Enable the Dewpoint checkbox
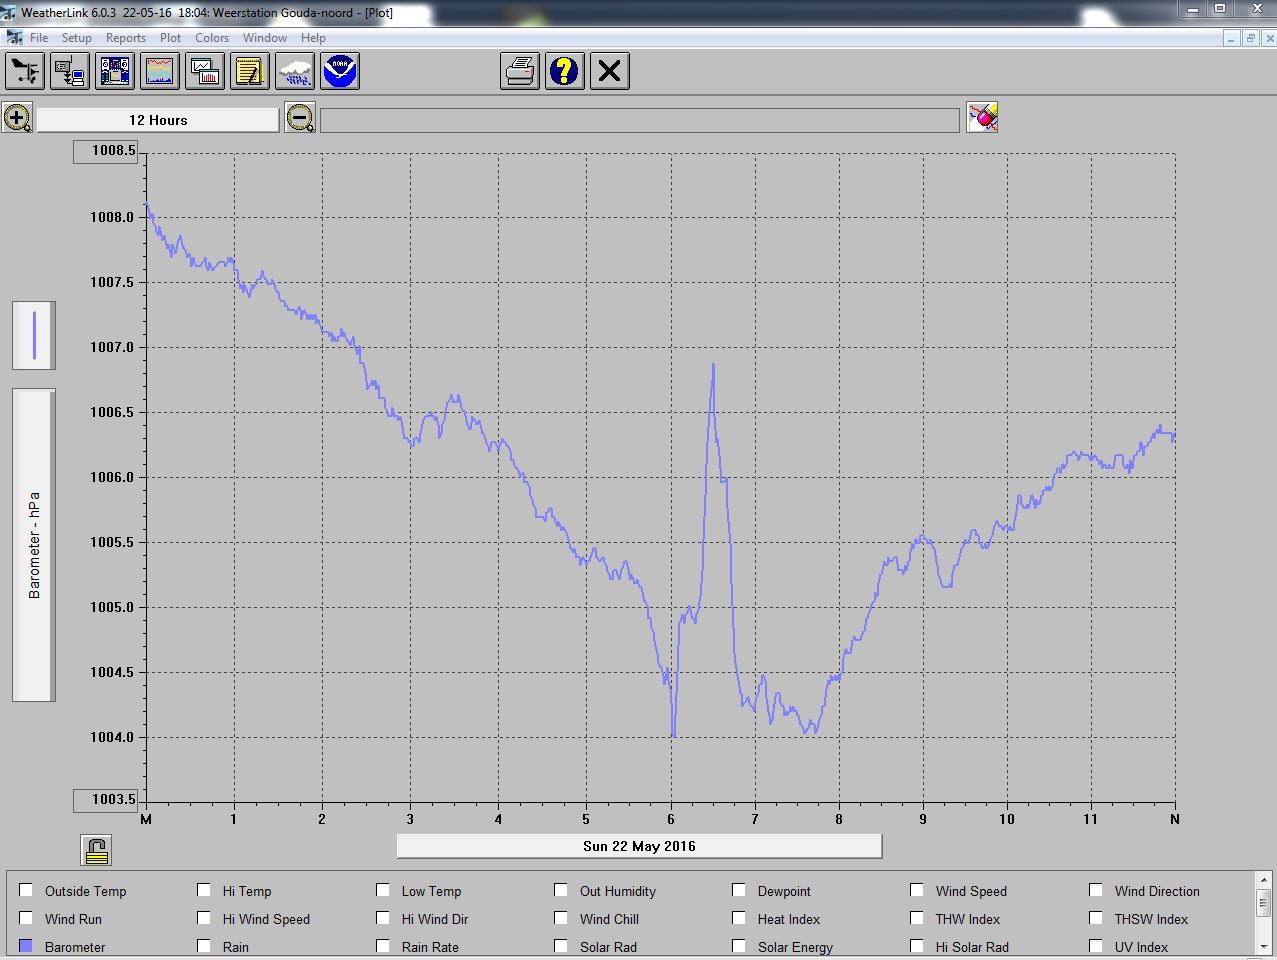Viewport: 1277px width, 960px height. 739,890
